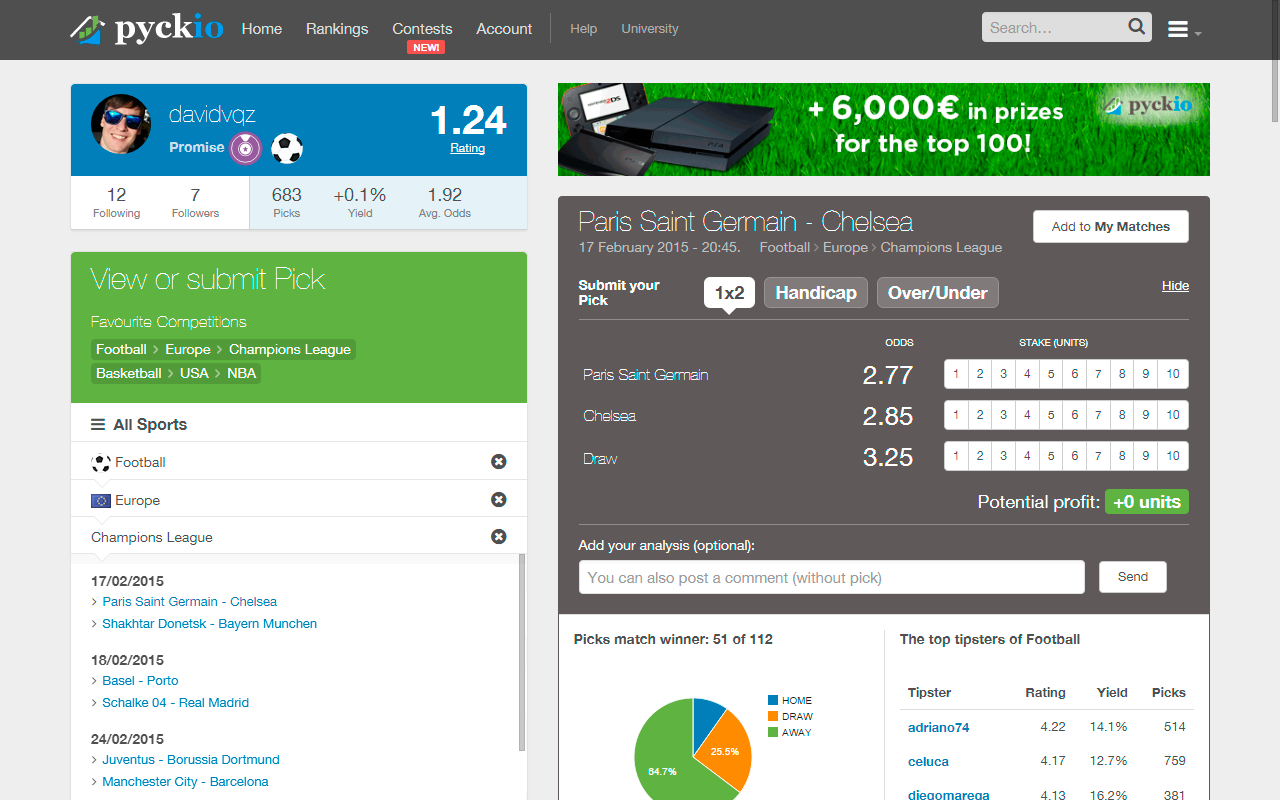The height and width of the screenshot is (800, 1280).
Task: Click the Champions League breadcrumb in match header
Action: pos(941,247)
